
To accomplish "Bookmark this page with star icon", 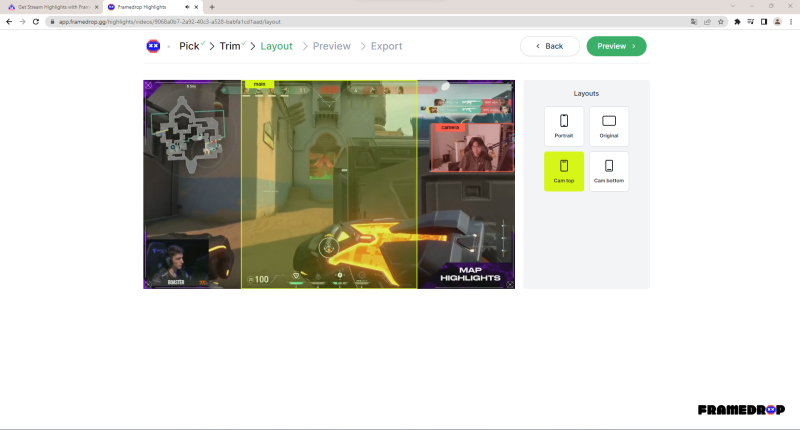I will coord(720,22).
